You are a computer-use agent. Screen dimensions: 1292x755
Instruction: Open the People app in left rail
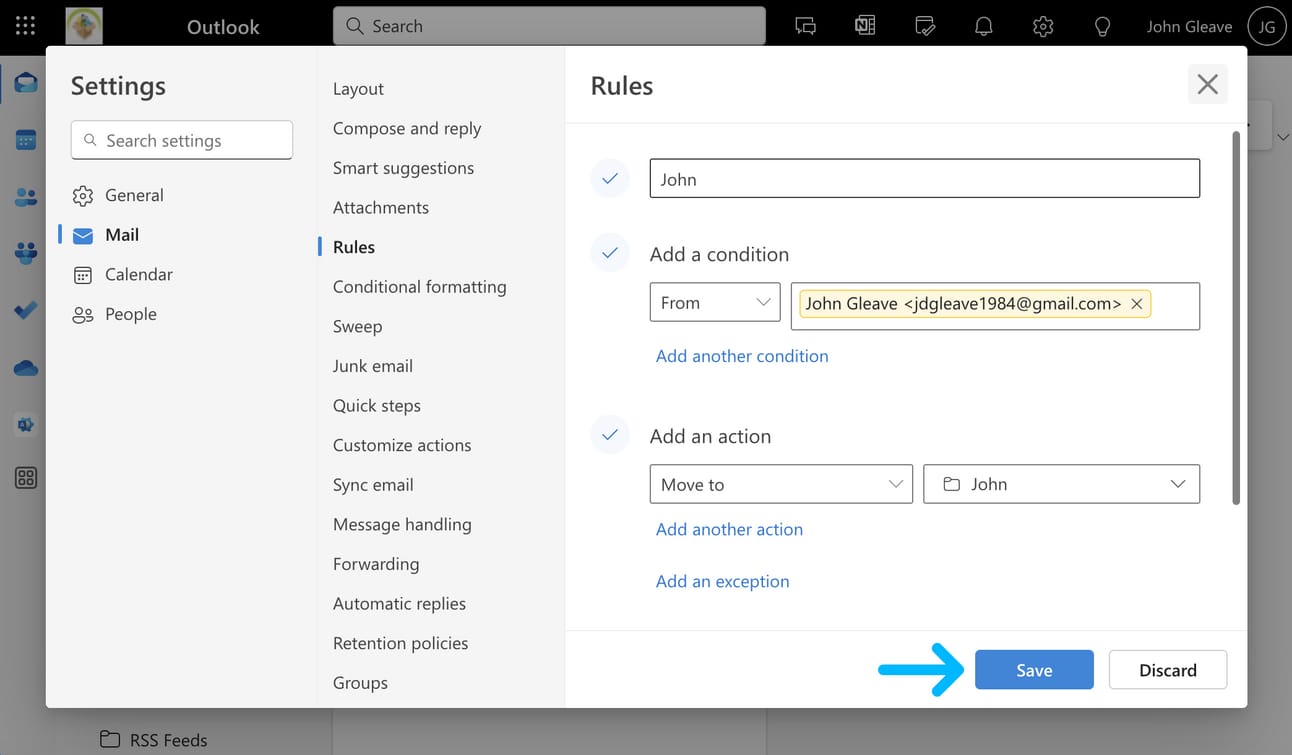tap(26, 197)
